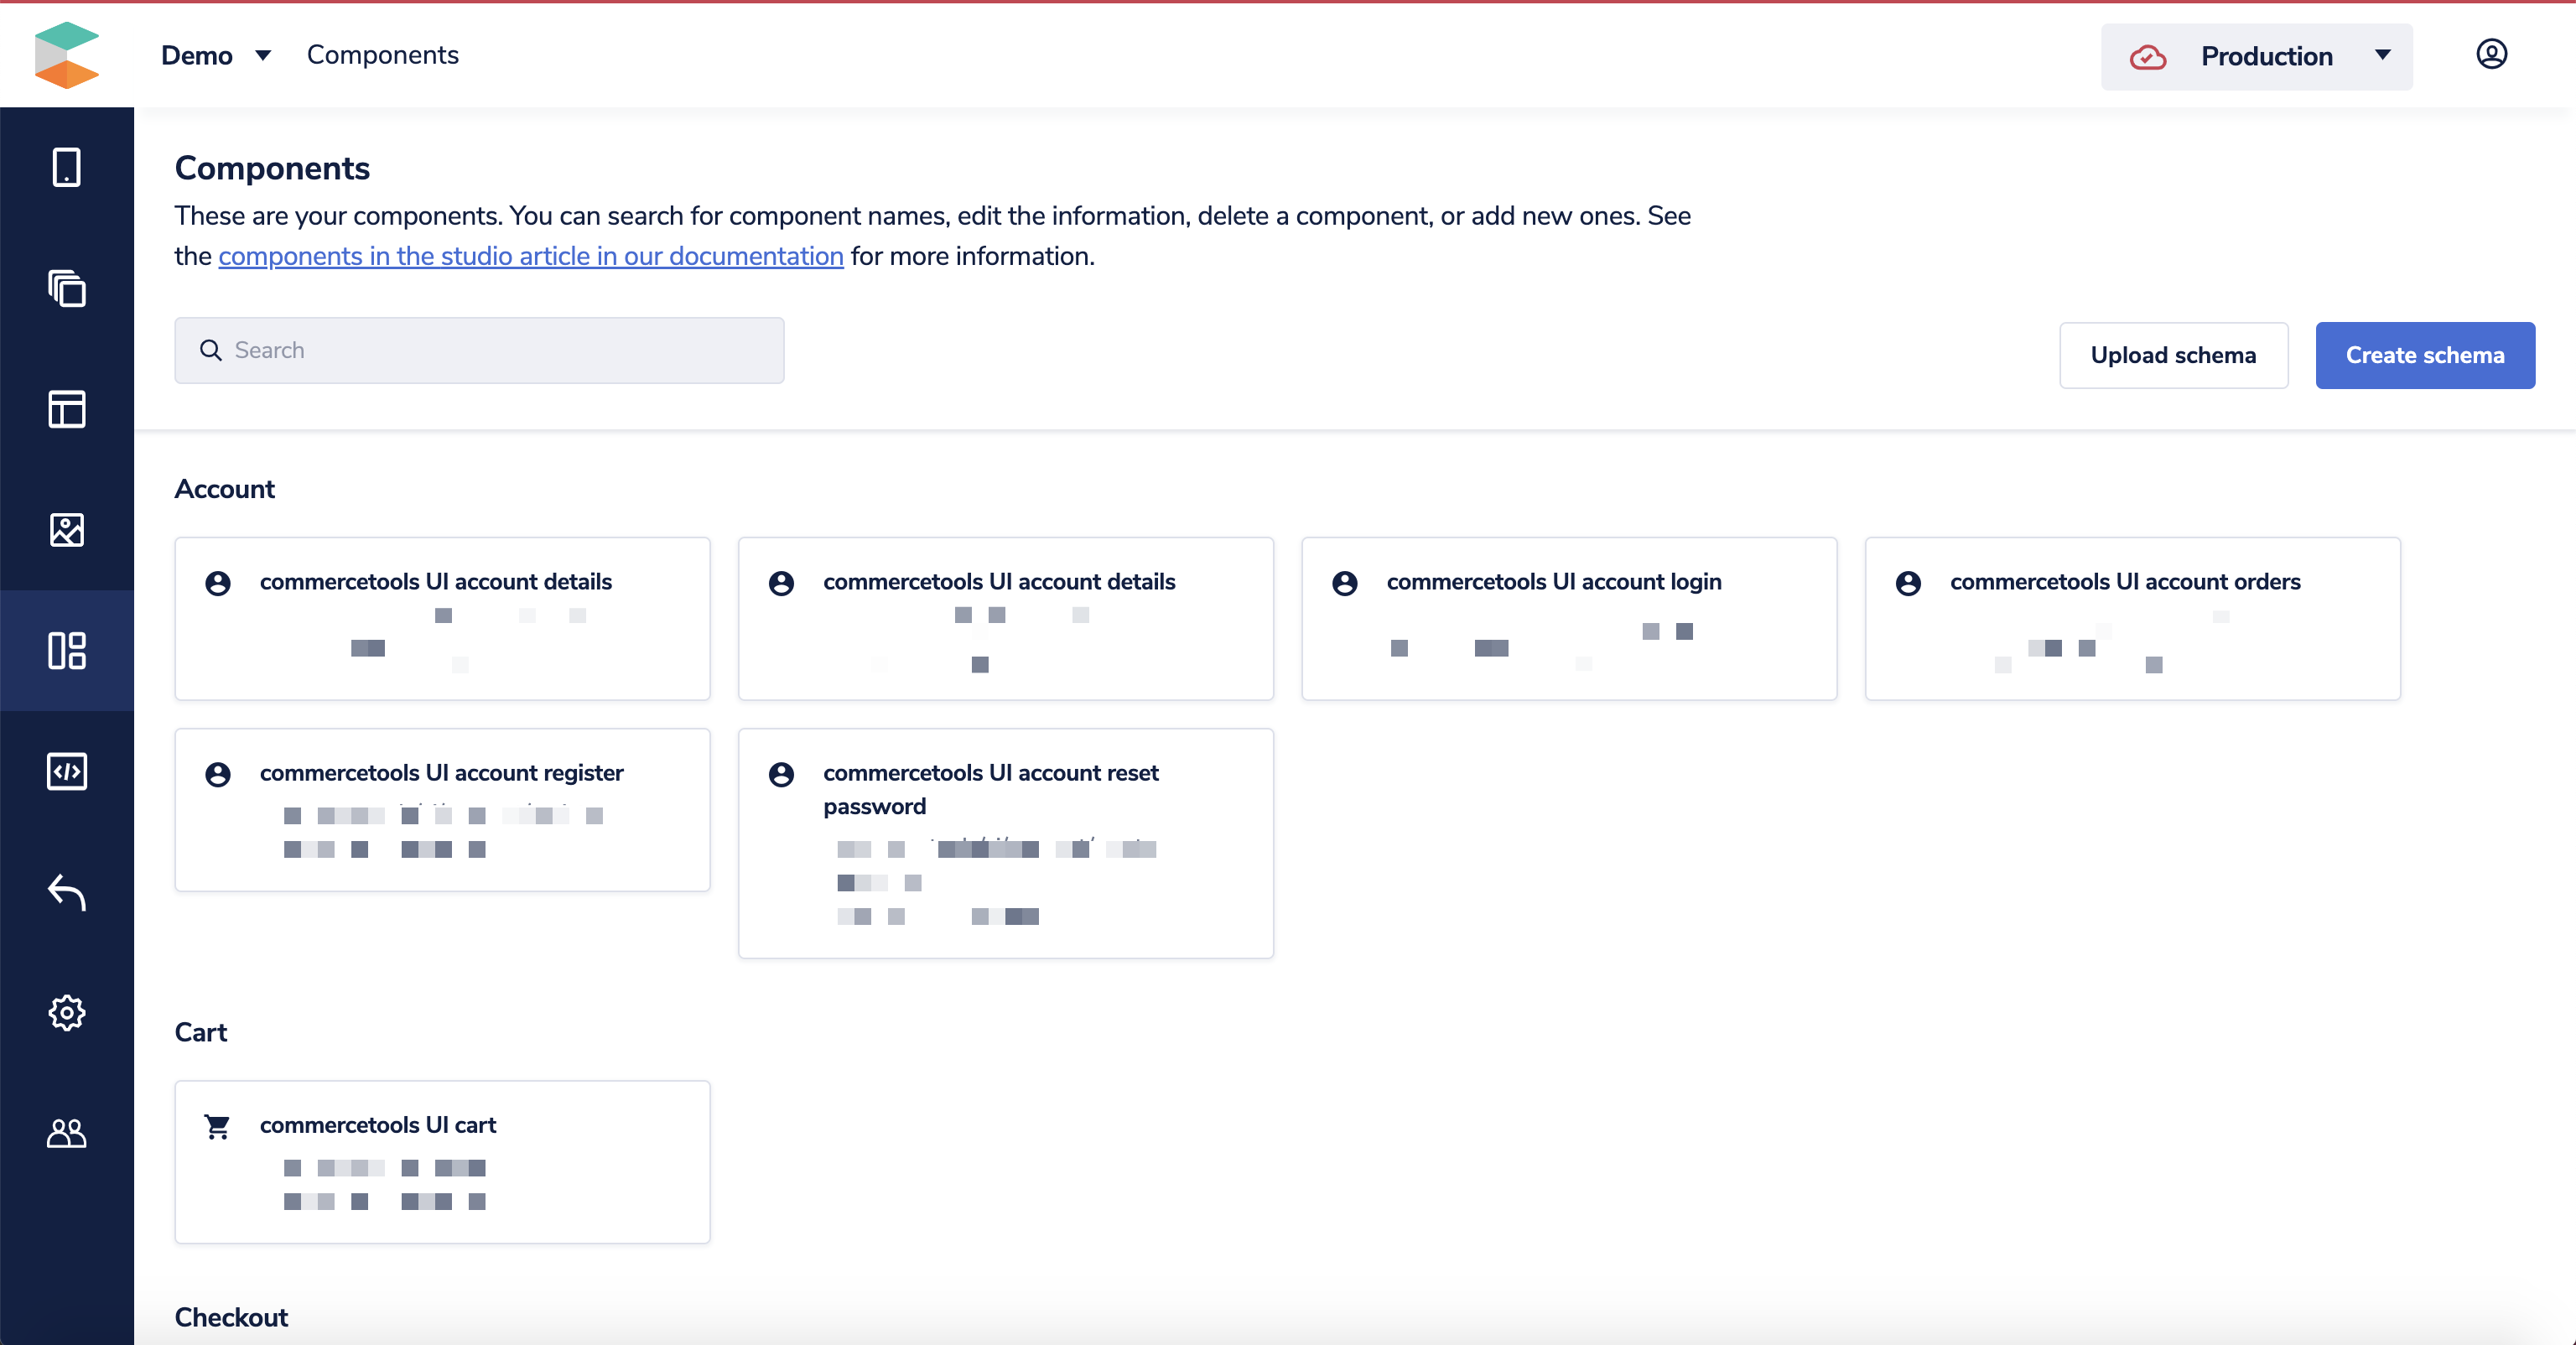Open the media image icon in sidebar

(66, 530)
